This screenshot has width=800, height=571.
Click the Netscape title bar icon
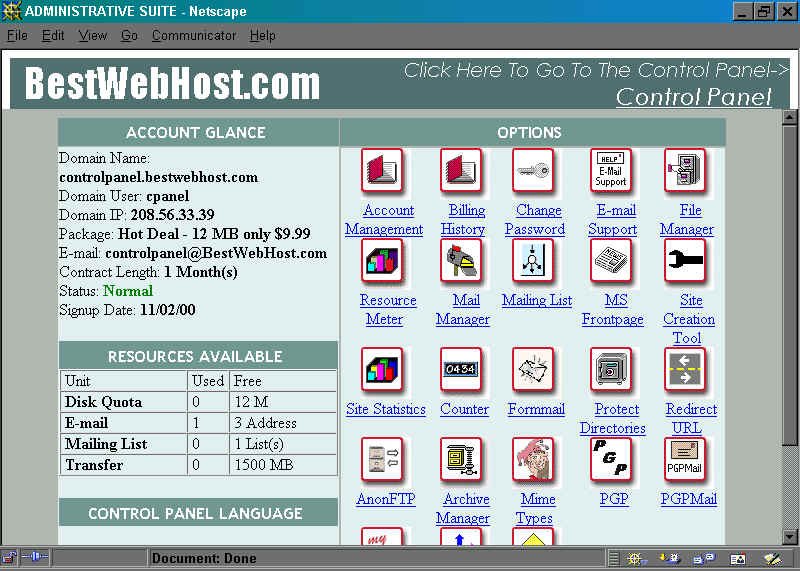(x=11, y=11)
